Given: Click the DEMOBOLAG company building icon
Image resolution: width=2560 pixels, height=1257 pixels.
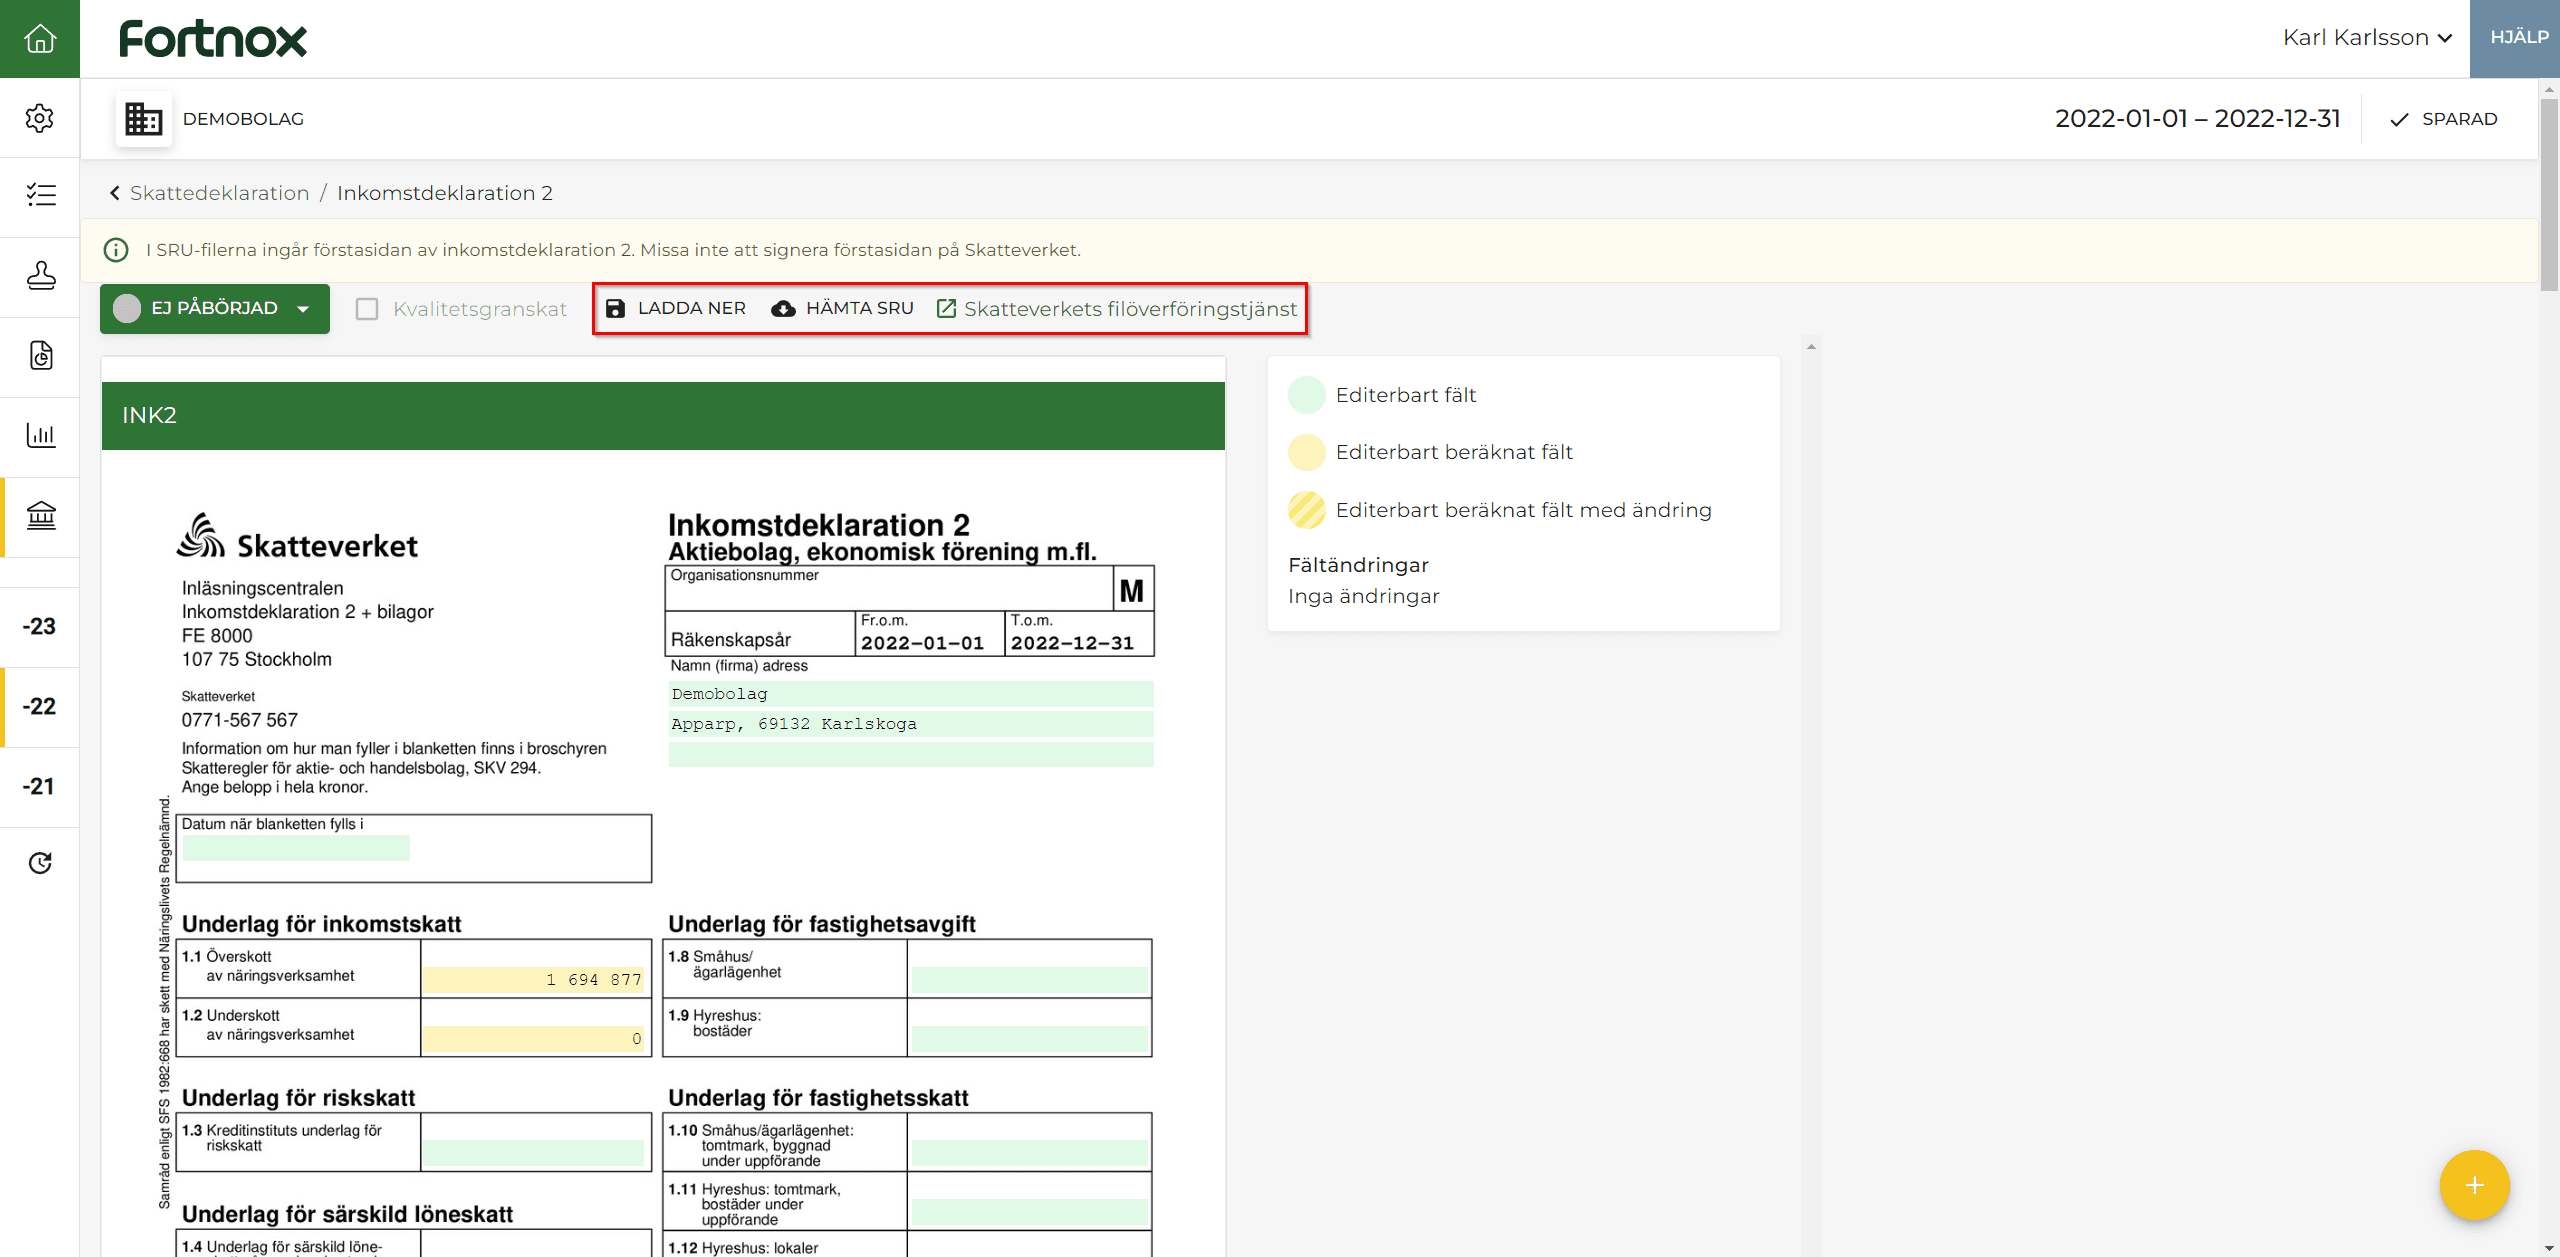Looking at the screenshot, I should [x=143, y=119].
